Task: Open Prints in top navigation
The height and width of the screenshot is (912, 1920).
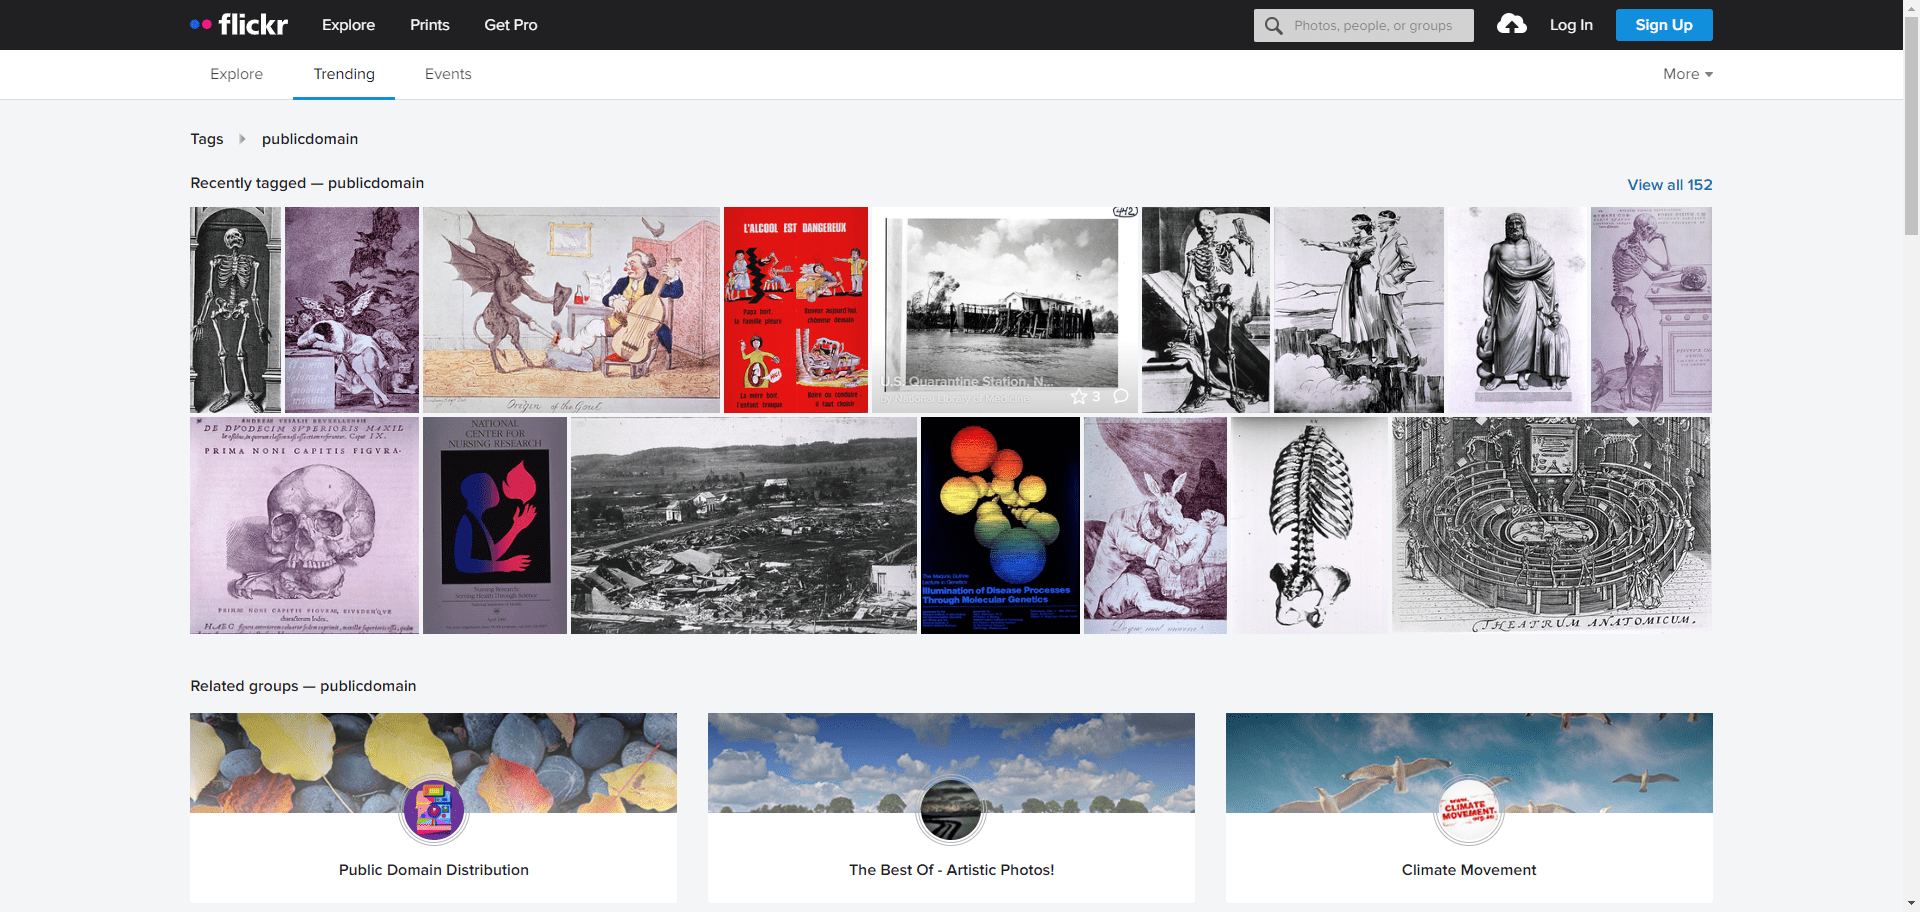Action: 429,25
